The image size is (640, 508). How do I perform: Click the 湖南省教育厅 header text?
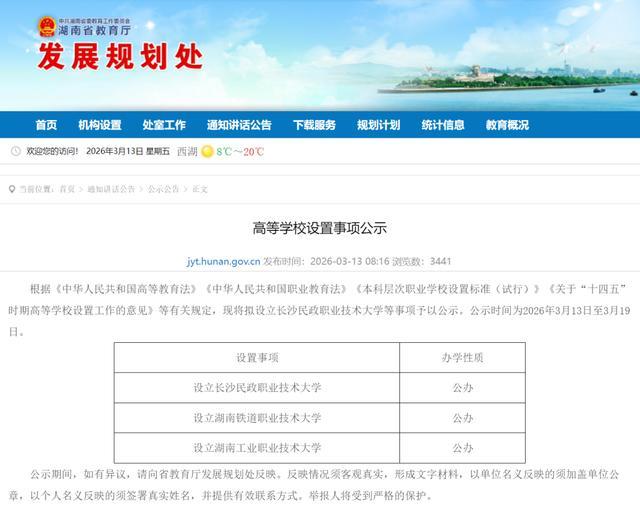point(94,30)
